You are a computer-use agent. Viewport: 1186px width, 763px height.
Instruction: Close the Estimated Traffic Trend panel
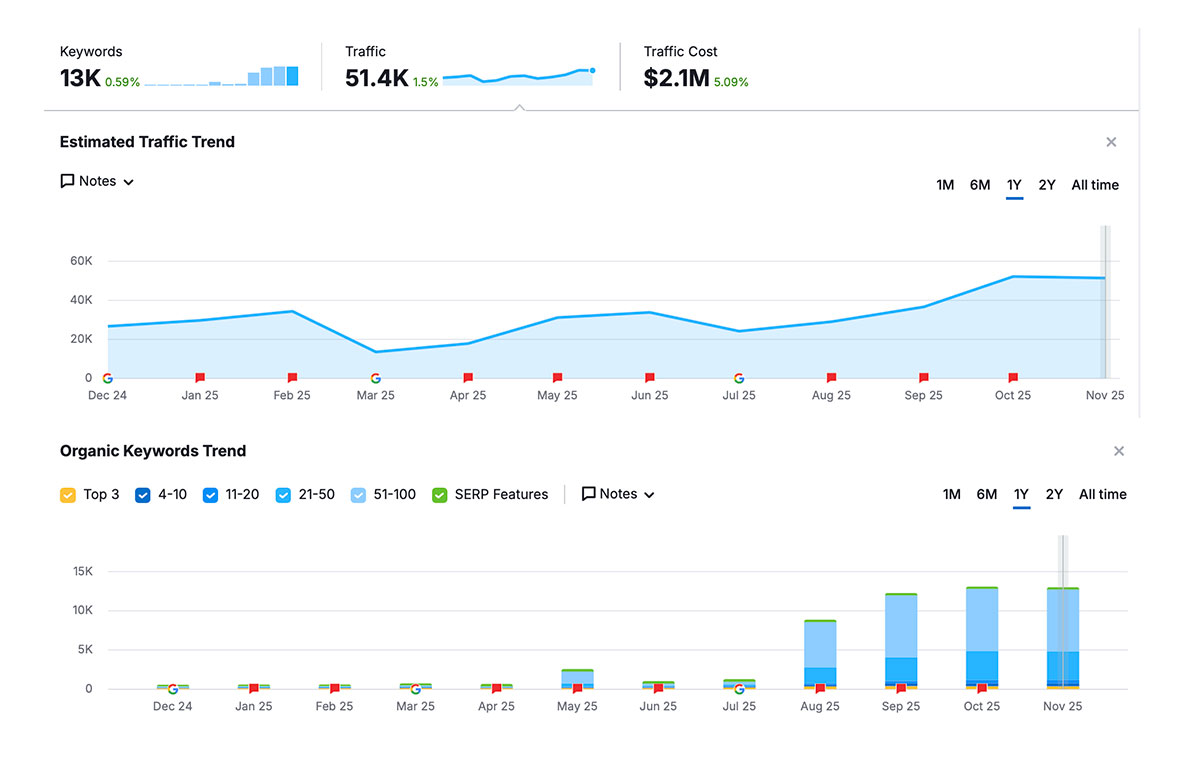click(x=1111, y=142)
